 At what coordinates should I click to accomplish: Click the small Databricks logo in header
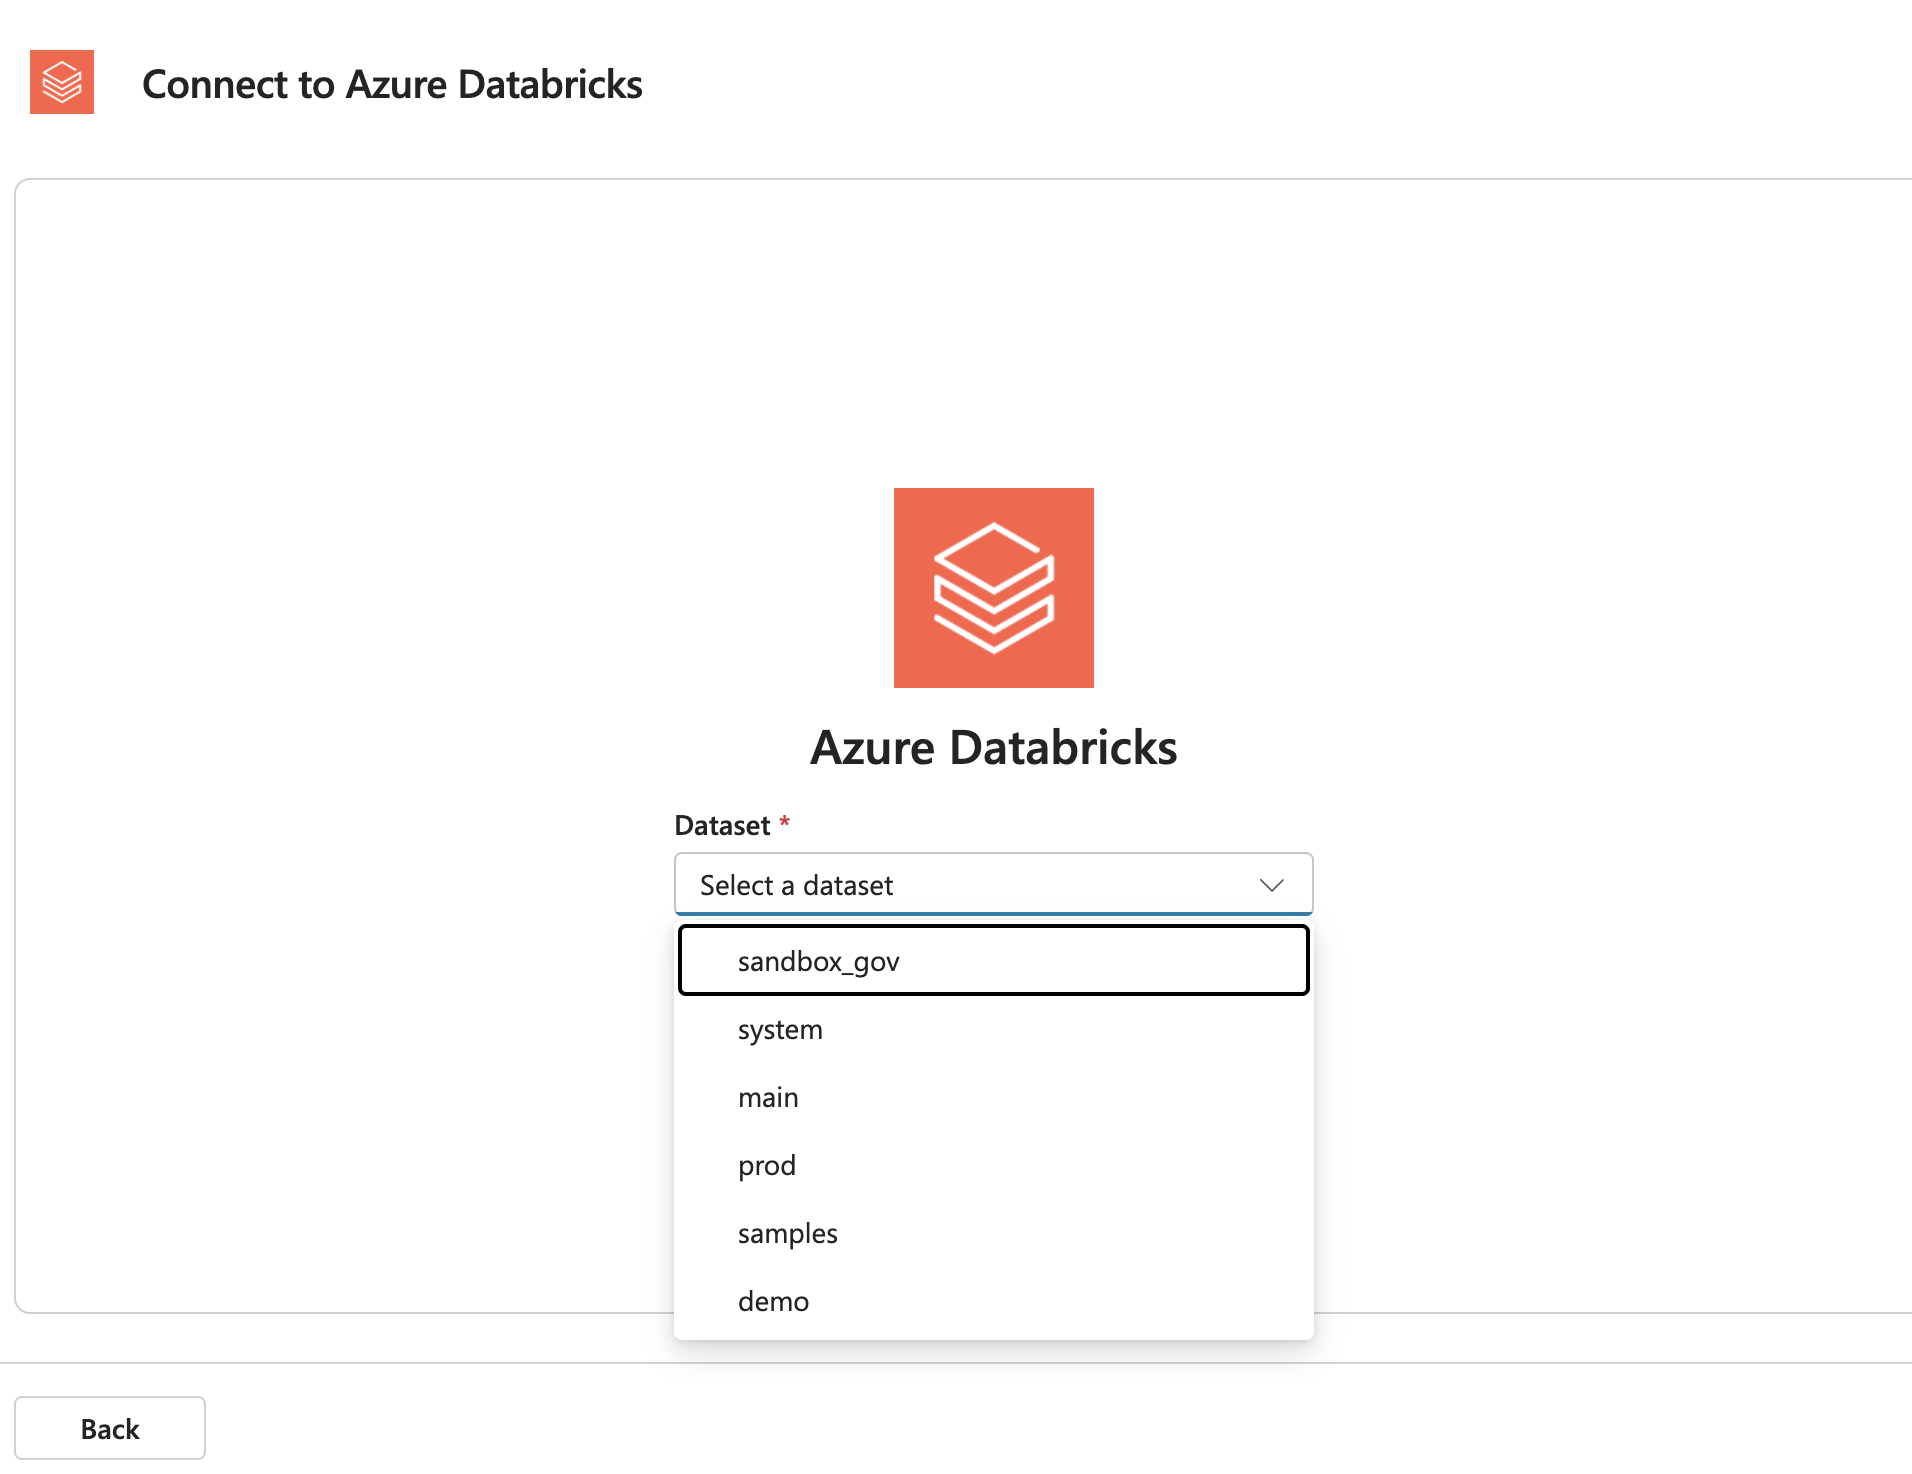tap(62, 82)
